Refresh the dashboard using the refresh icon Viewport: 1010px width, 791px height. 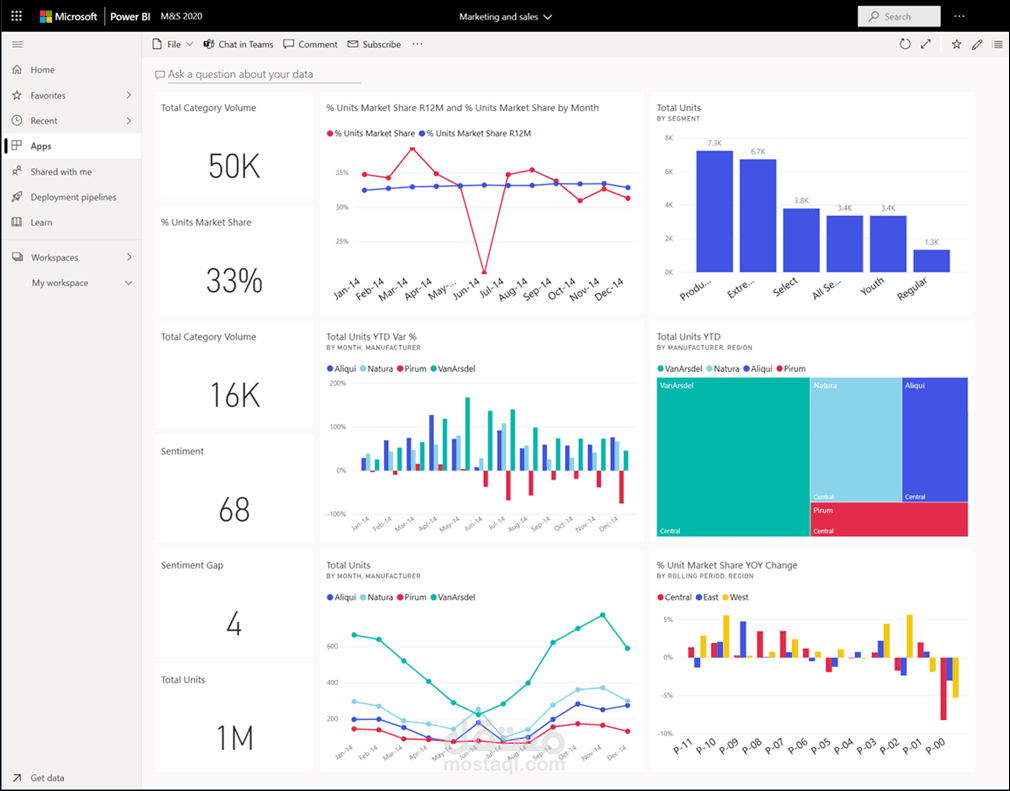pyautogui.click(x=905, y=44)
